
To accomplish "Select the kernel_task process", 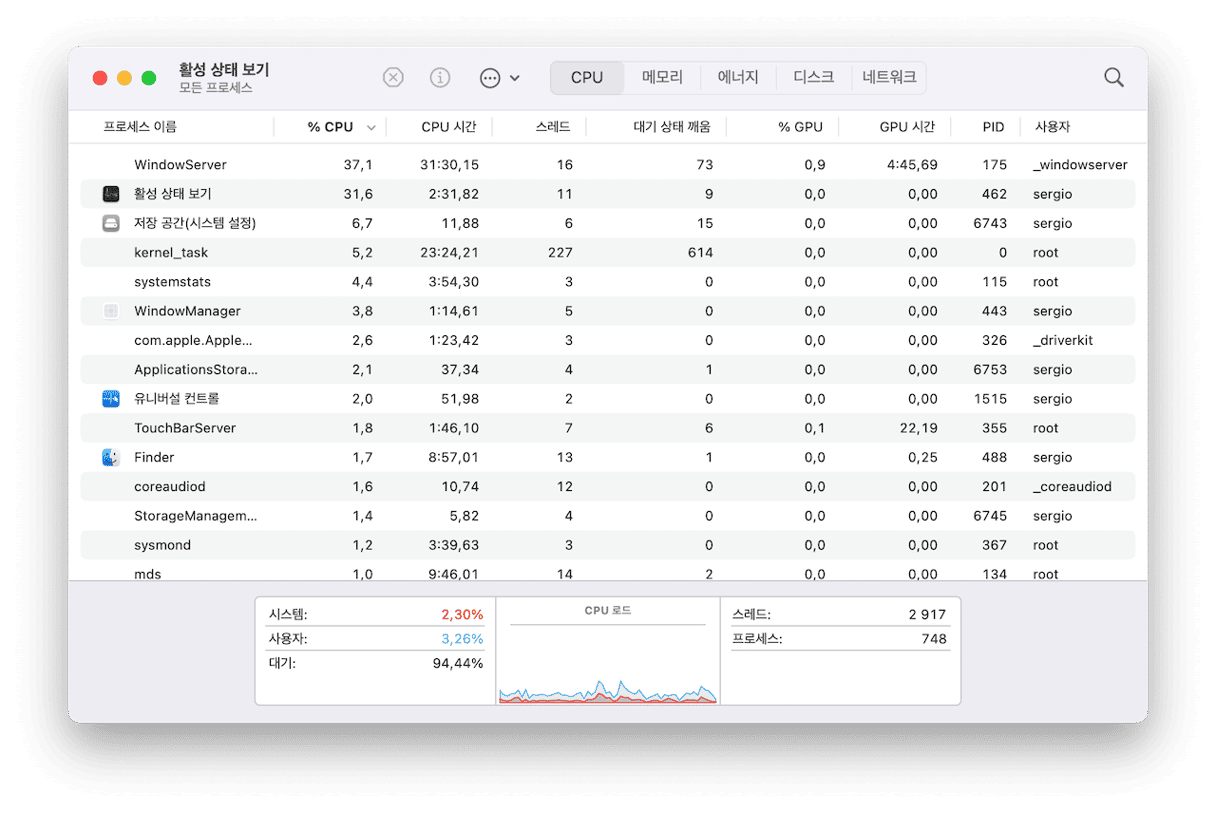I will tap(171, 253).
